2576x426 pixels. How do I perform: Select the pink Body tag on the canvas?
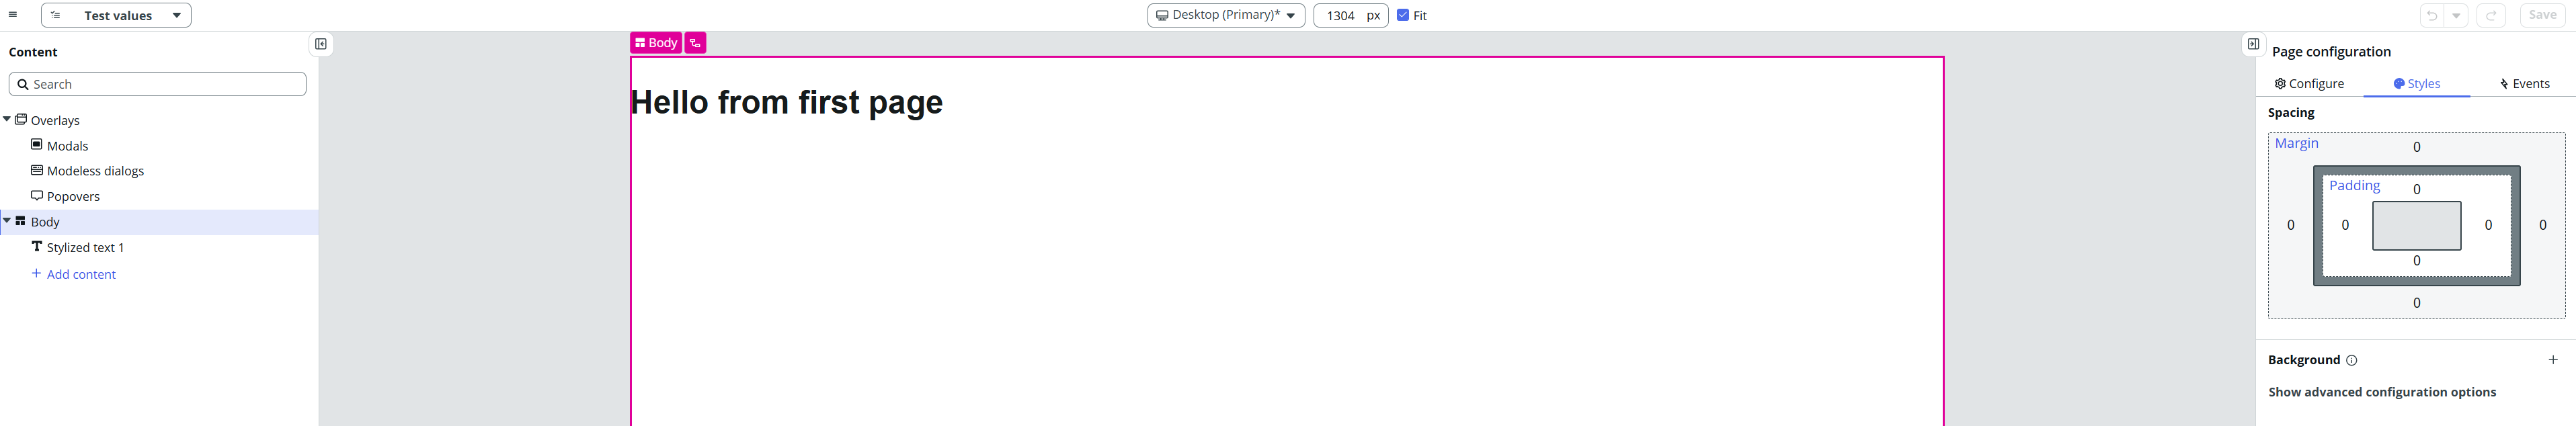656,43
